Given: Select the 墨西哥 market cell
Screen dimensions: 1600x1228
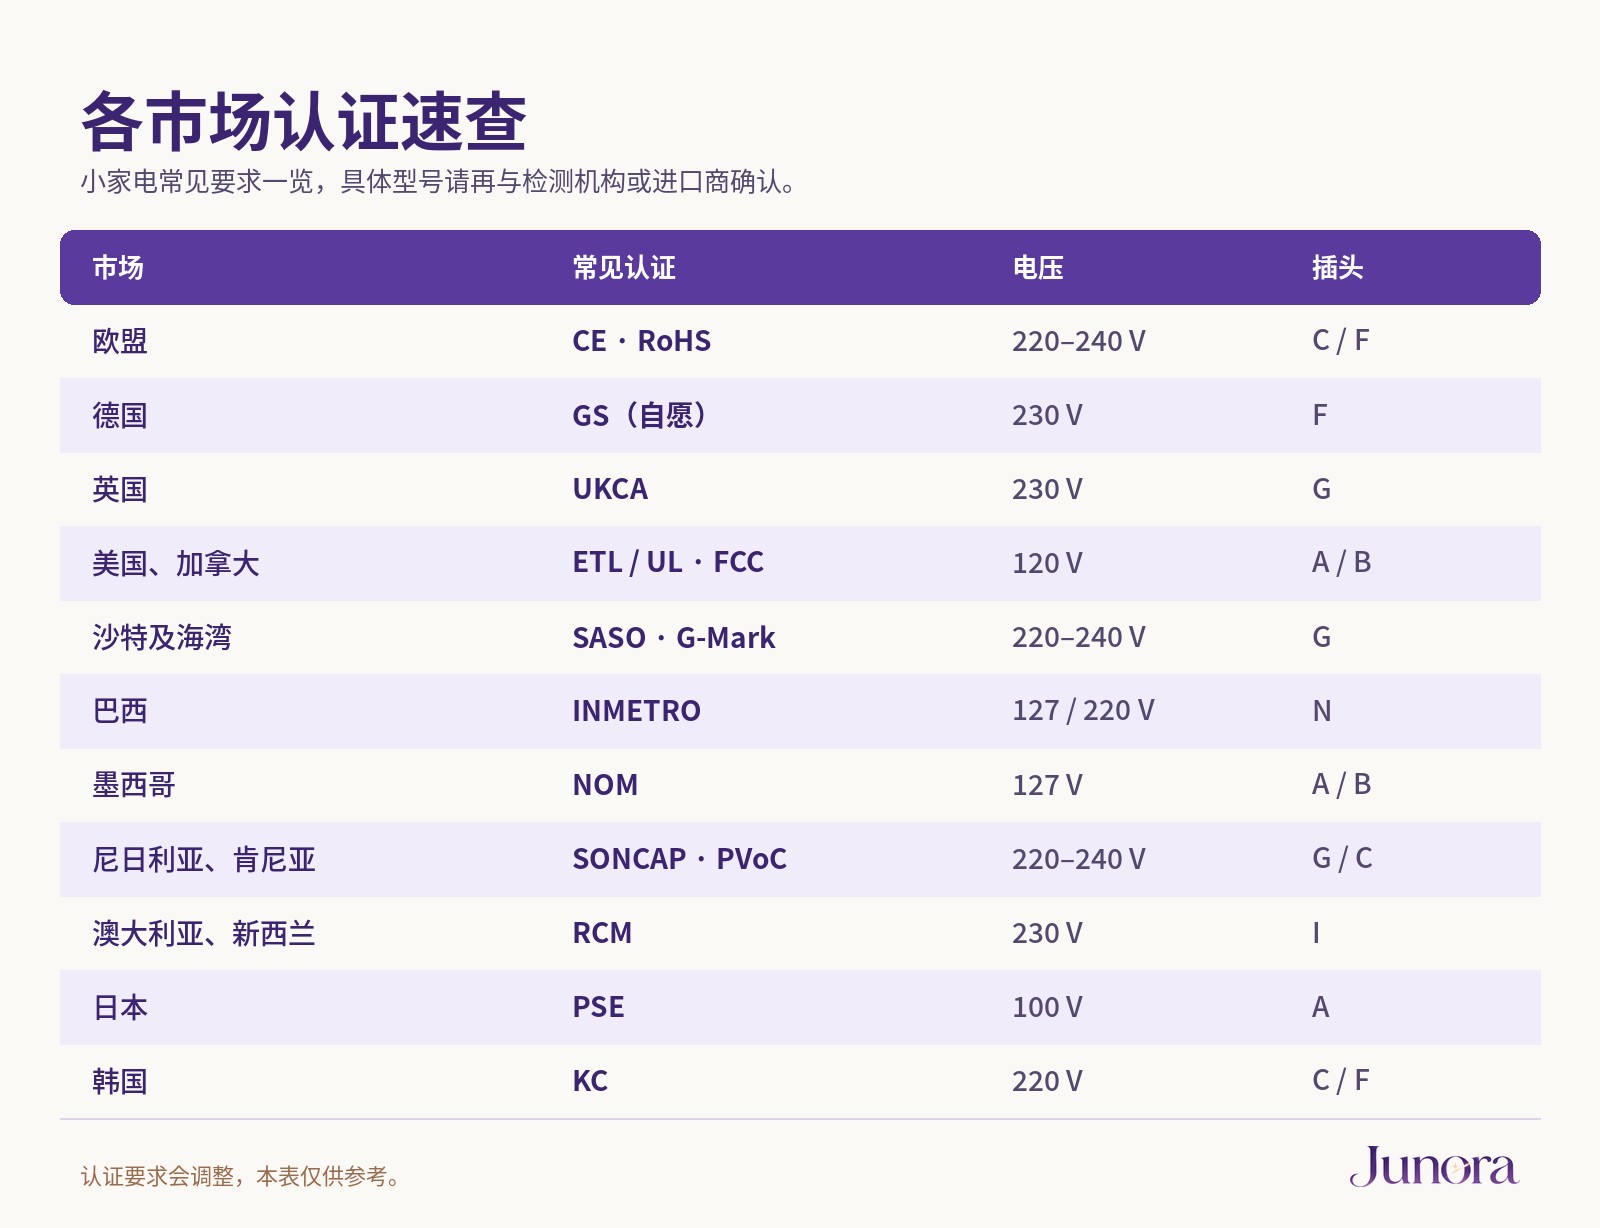Looking at the screenshot, I should (134, 785).
